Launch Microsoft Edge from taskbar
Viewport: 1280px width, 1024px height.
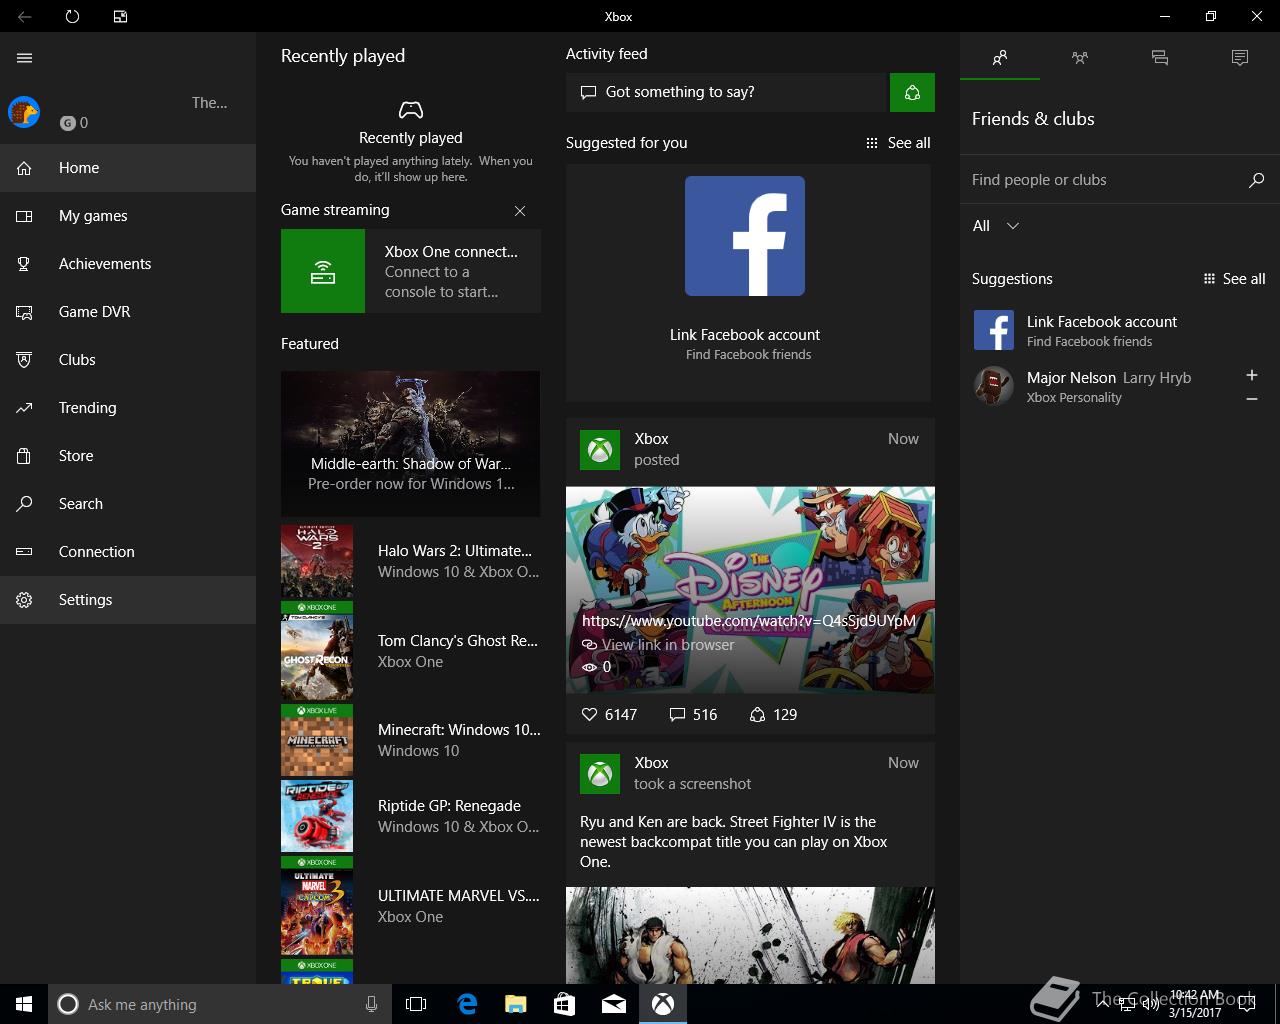pyautogui.click(x=467, y=1004)
